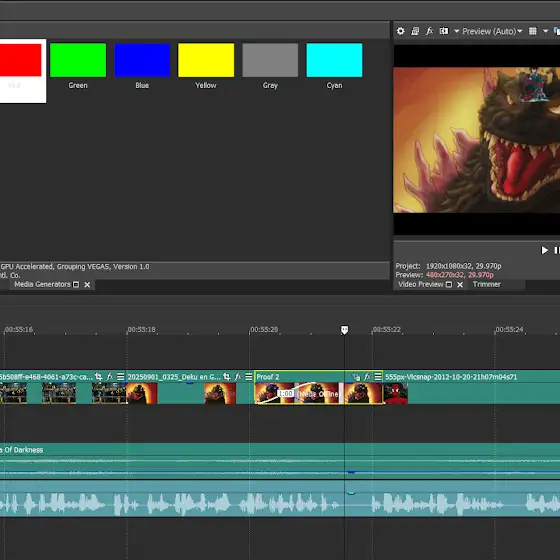Open Preview (Auto) quality dropdown
This screenshot has height=560, width=560.
coord(492,31)
